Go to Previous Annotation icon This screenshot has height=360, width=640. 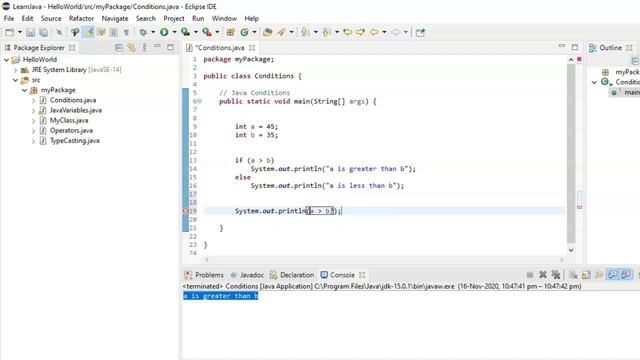[x=326, y=32]
